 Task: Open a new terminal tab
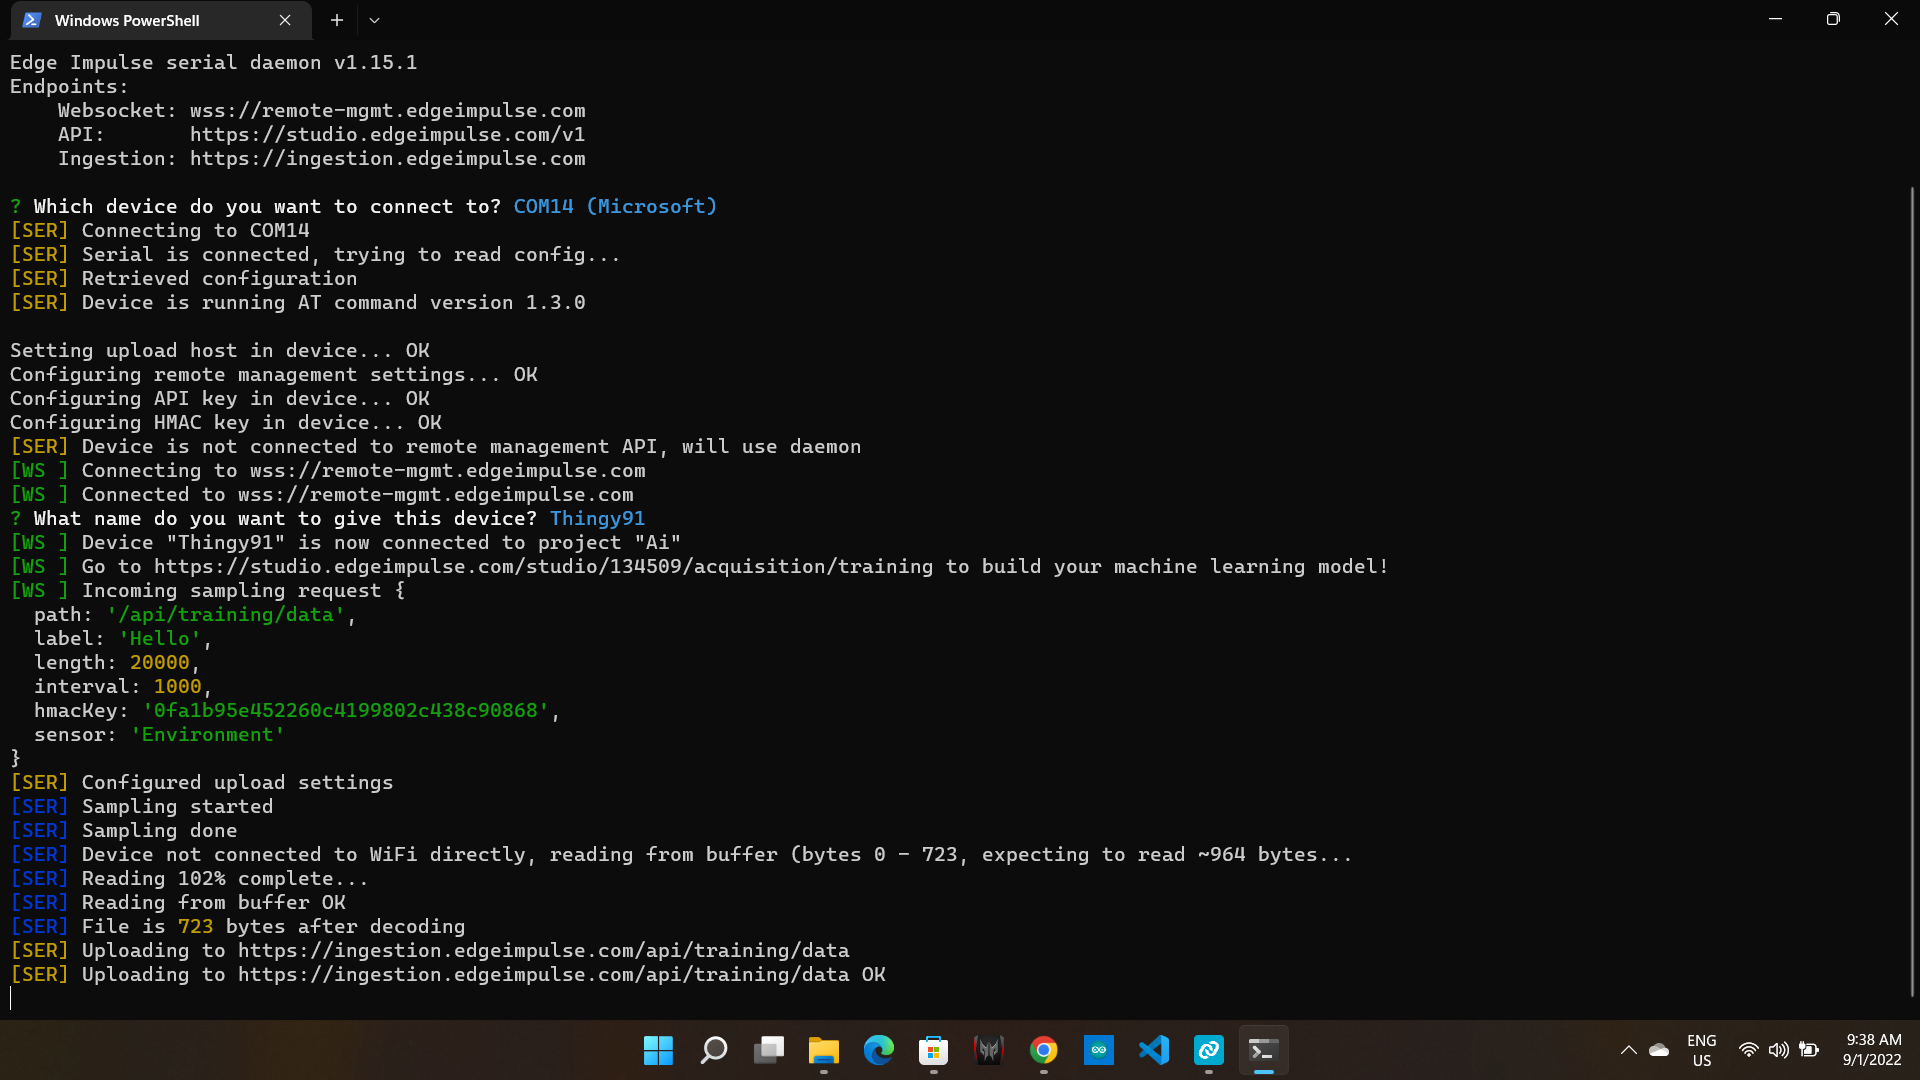click(x=336, y=20)
